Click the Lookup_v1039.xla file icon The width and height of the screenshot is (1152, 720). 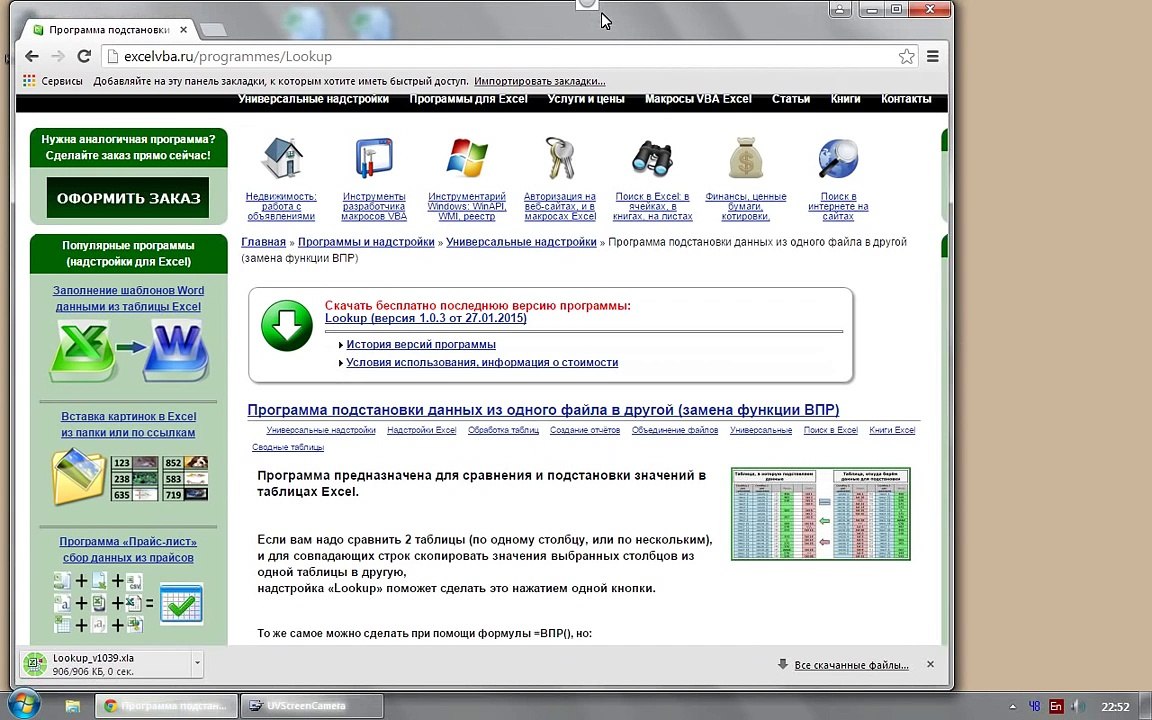click(35, 664)
